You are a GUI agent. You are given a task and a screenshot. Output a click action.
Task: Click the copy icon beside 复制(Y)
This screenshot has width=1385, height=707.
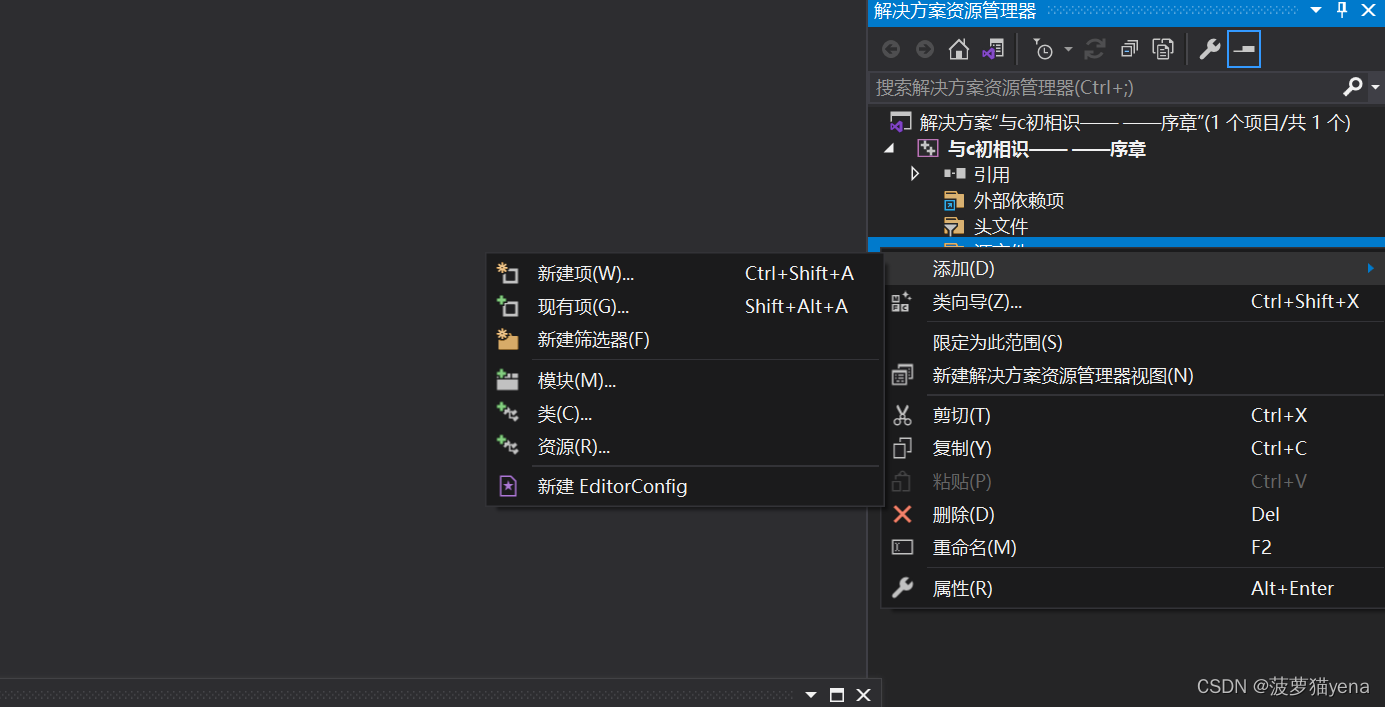point(902,448)
